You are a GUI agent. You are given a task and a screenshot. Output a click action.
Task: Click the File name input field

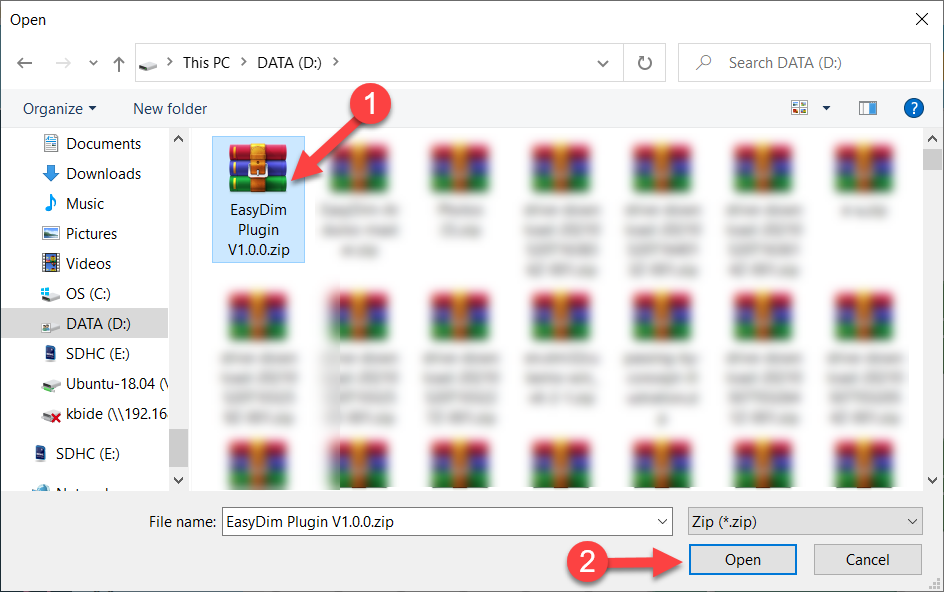[x=447, y=522]
